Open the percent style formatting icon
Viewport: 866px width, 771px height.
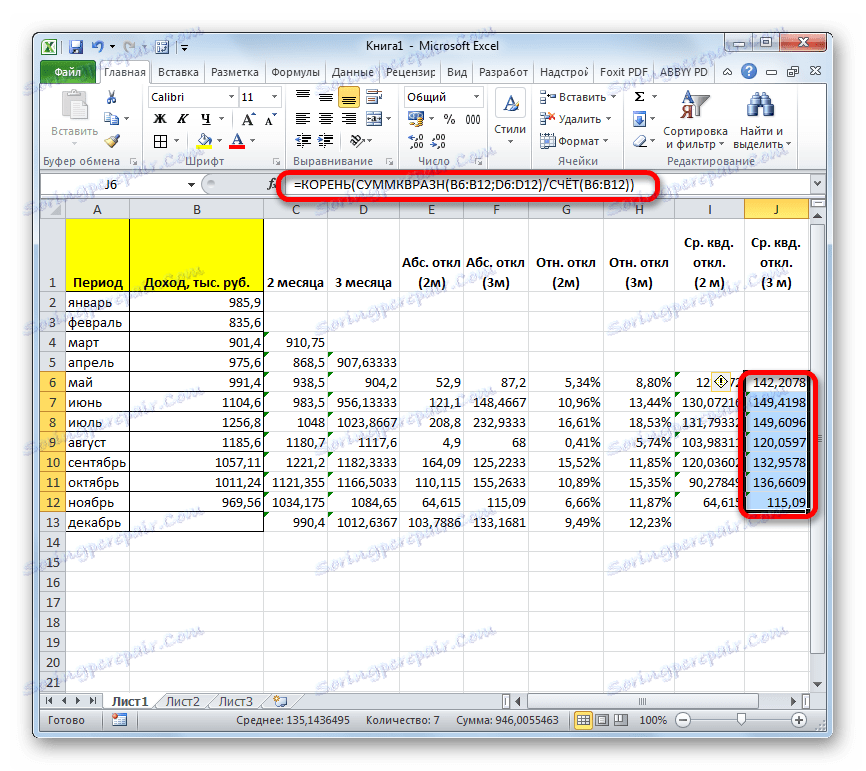pyautogui.click(x=448, y=118)
